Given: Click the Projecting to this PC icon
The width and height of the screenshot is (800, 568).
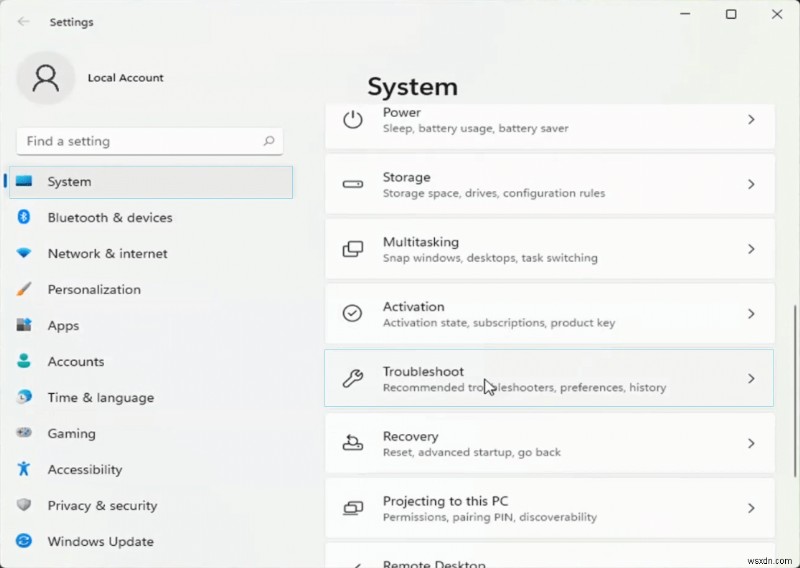Looking at the screenshot, I should (352, 508).
